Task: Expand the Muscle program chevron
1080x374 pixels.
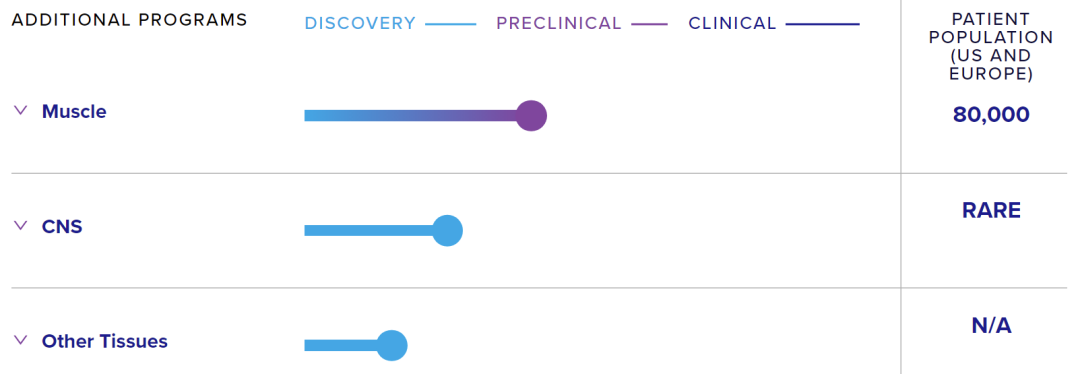Action: point(20,110)
